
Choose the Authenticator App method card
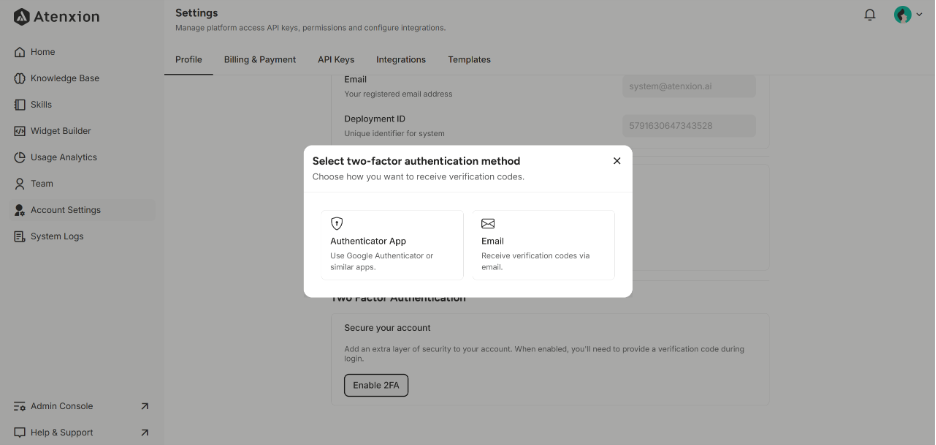tap(392, 245)
